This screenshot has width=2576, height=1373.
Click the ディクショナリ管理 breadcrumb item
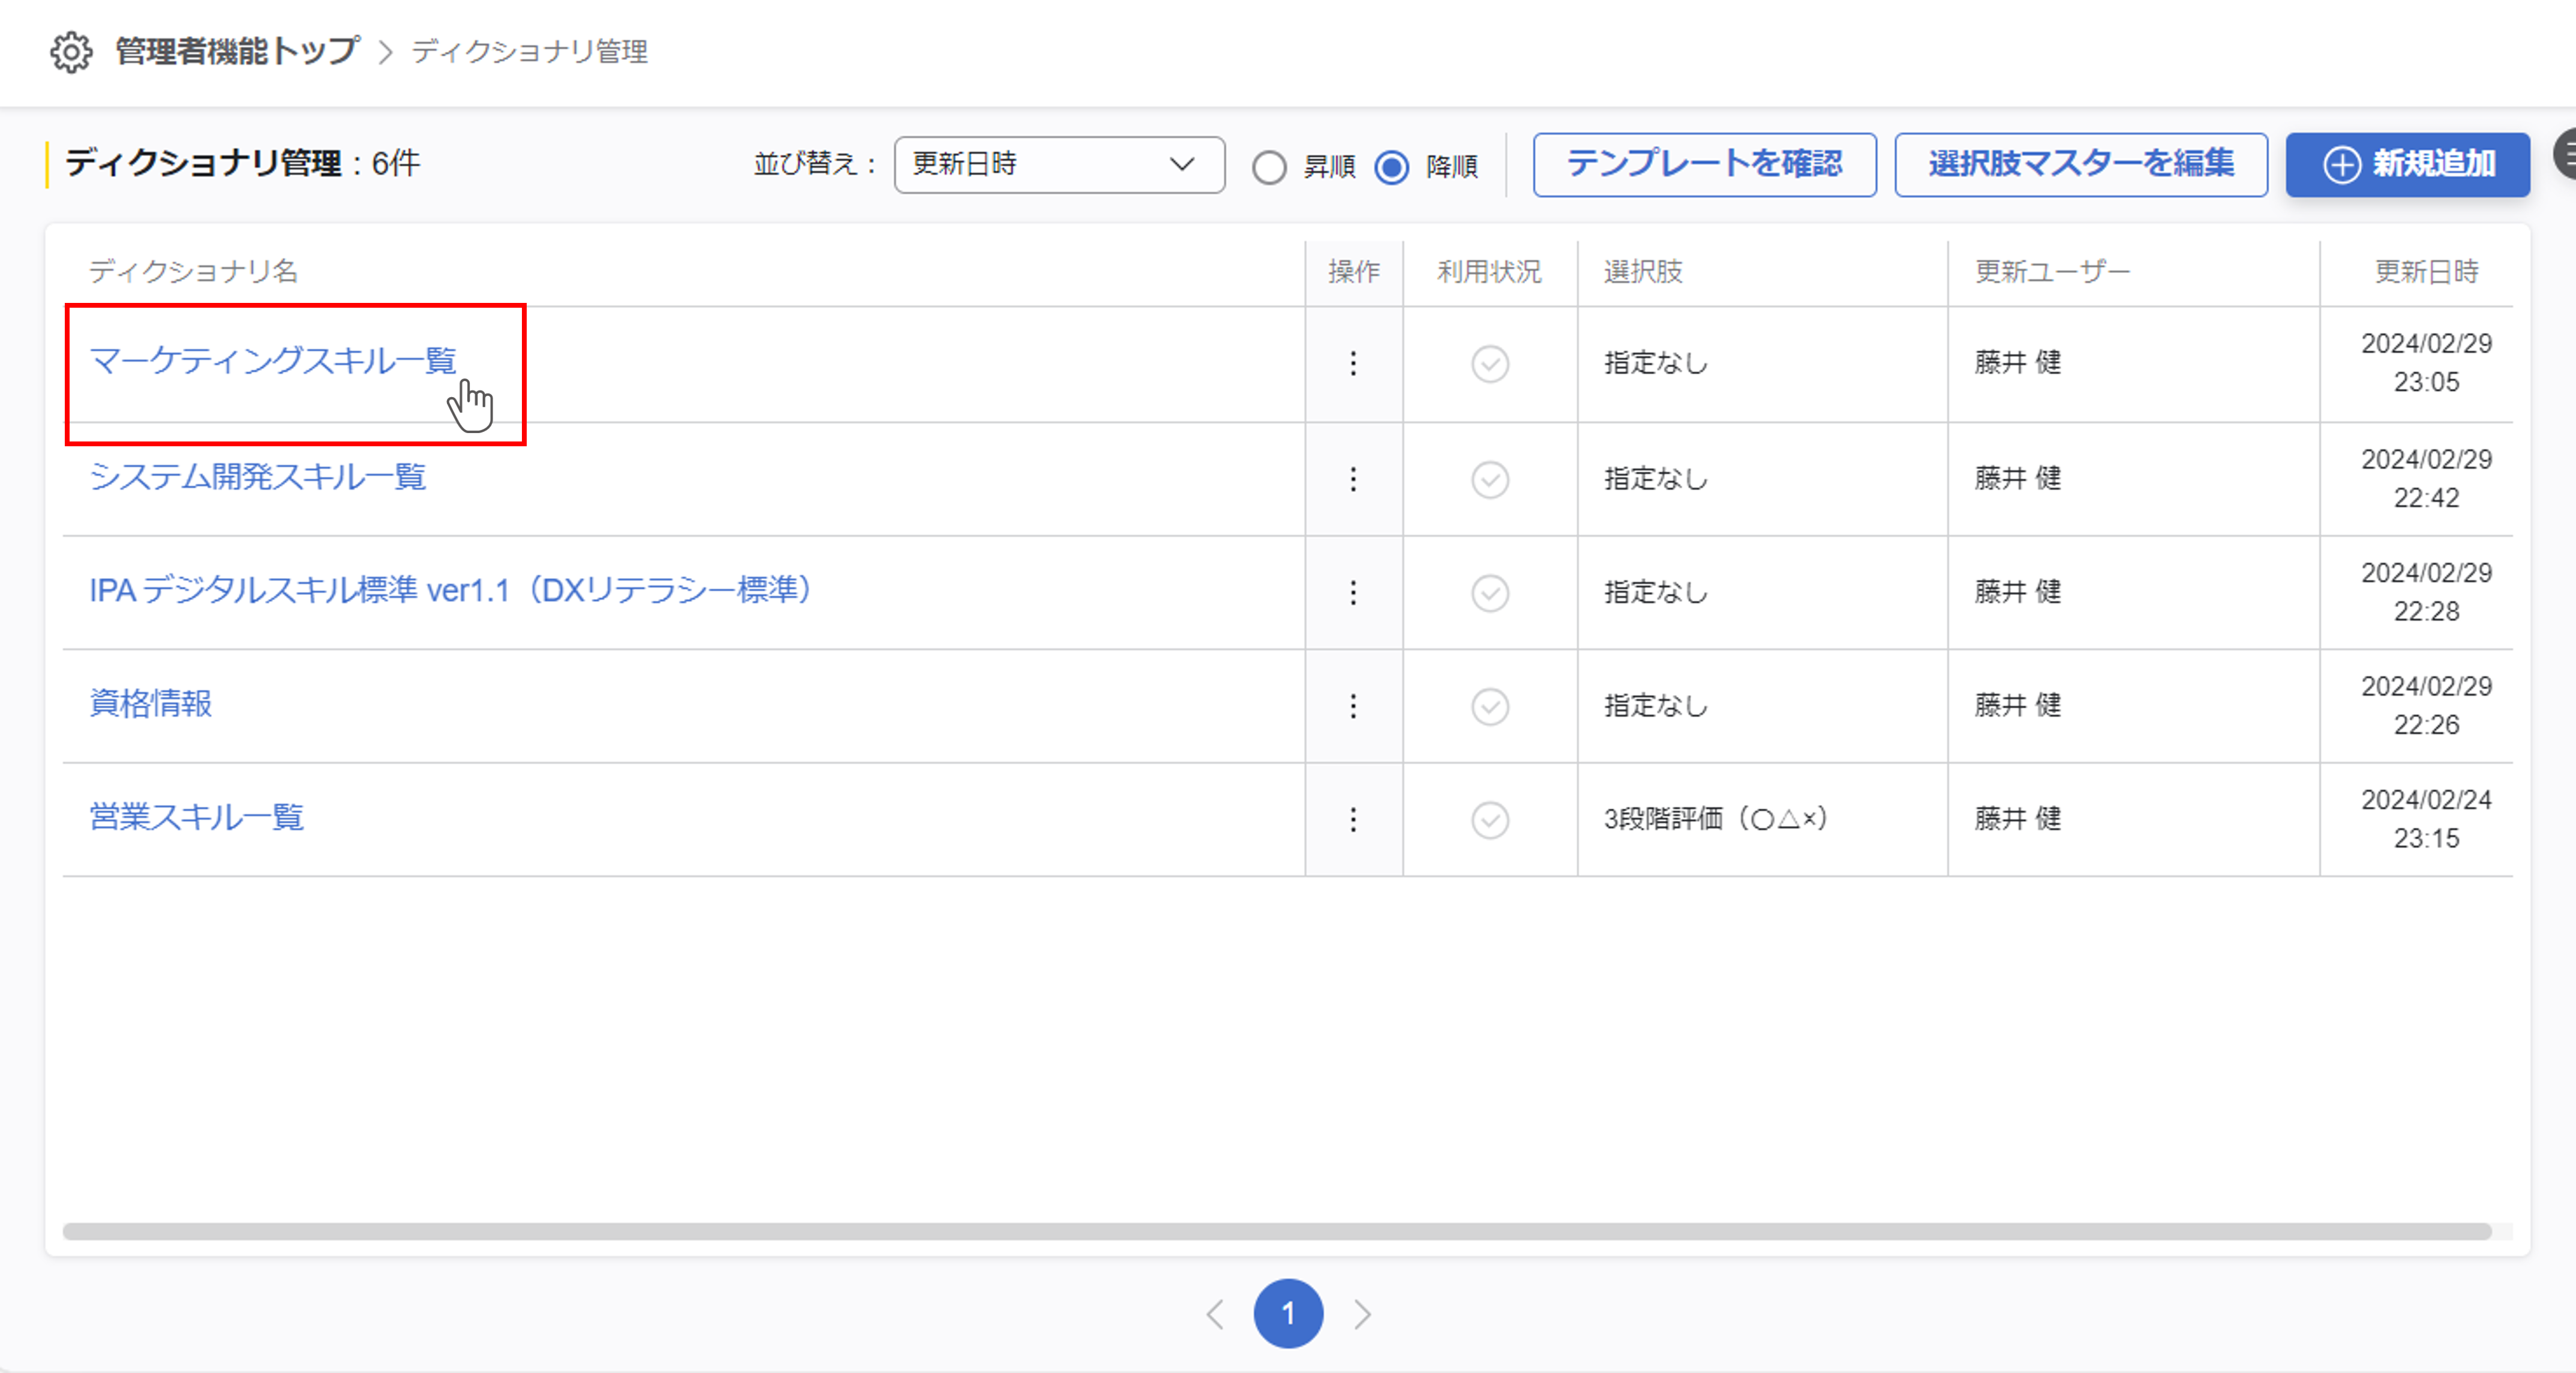click(529, 52)
